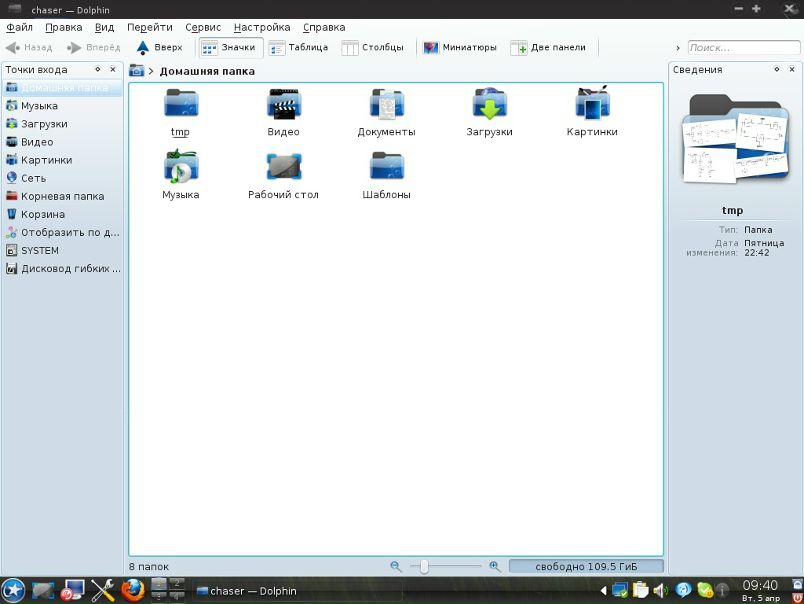This screenshot has height=604, width=804.
Task: Click breadcrumb arrow before Домашняя папка
Action: pyautogui.click(x=151, y=71)
